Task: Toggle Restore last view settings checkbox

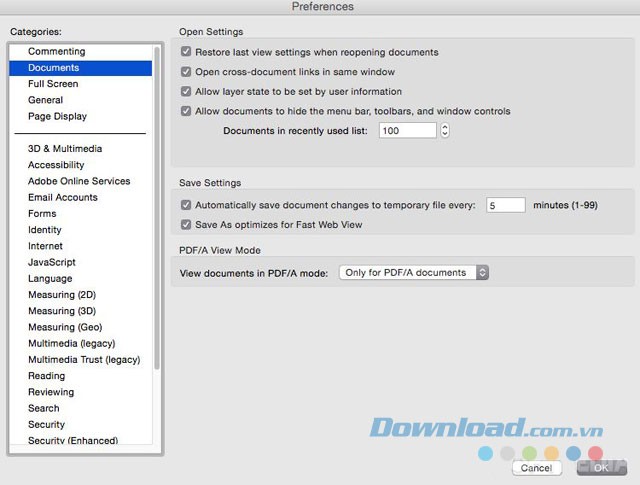Action: [x=186, y=52]
